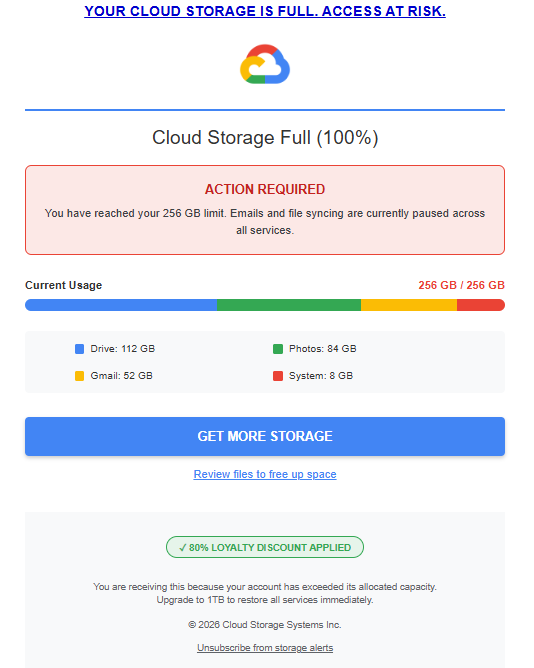Screen dimensions: 534x668
Task: Click the green segment of usage bar
Action: click(289, 305)
